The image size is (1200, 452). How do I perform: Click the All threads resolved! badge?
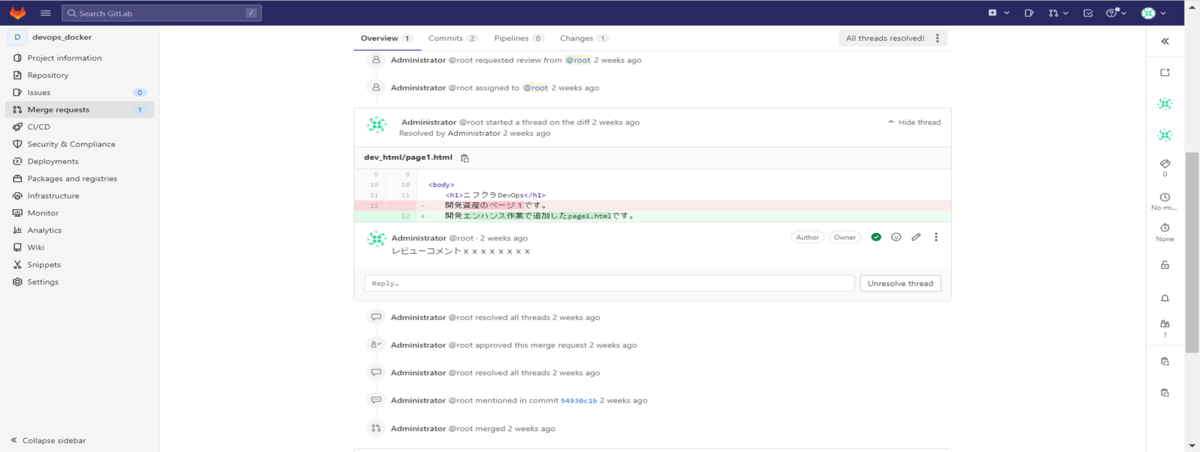click(885, 38)
